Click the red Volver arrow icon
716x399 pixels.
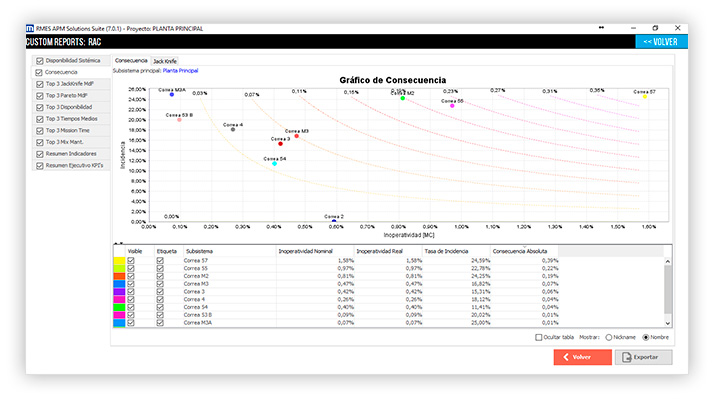pyautogui.click(x=566, y=357)
